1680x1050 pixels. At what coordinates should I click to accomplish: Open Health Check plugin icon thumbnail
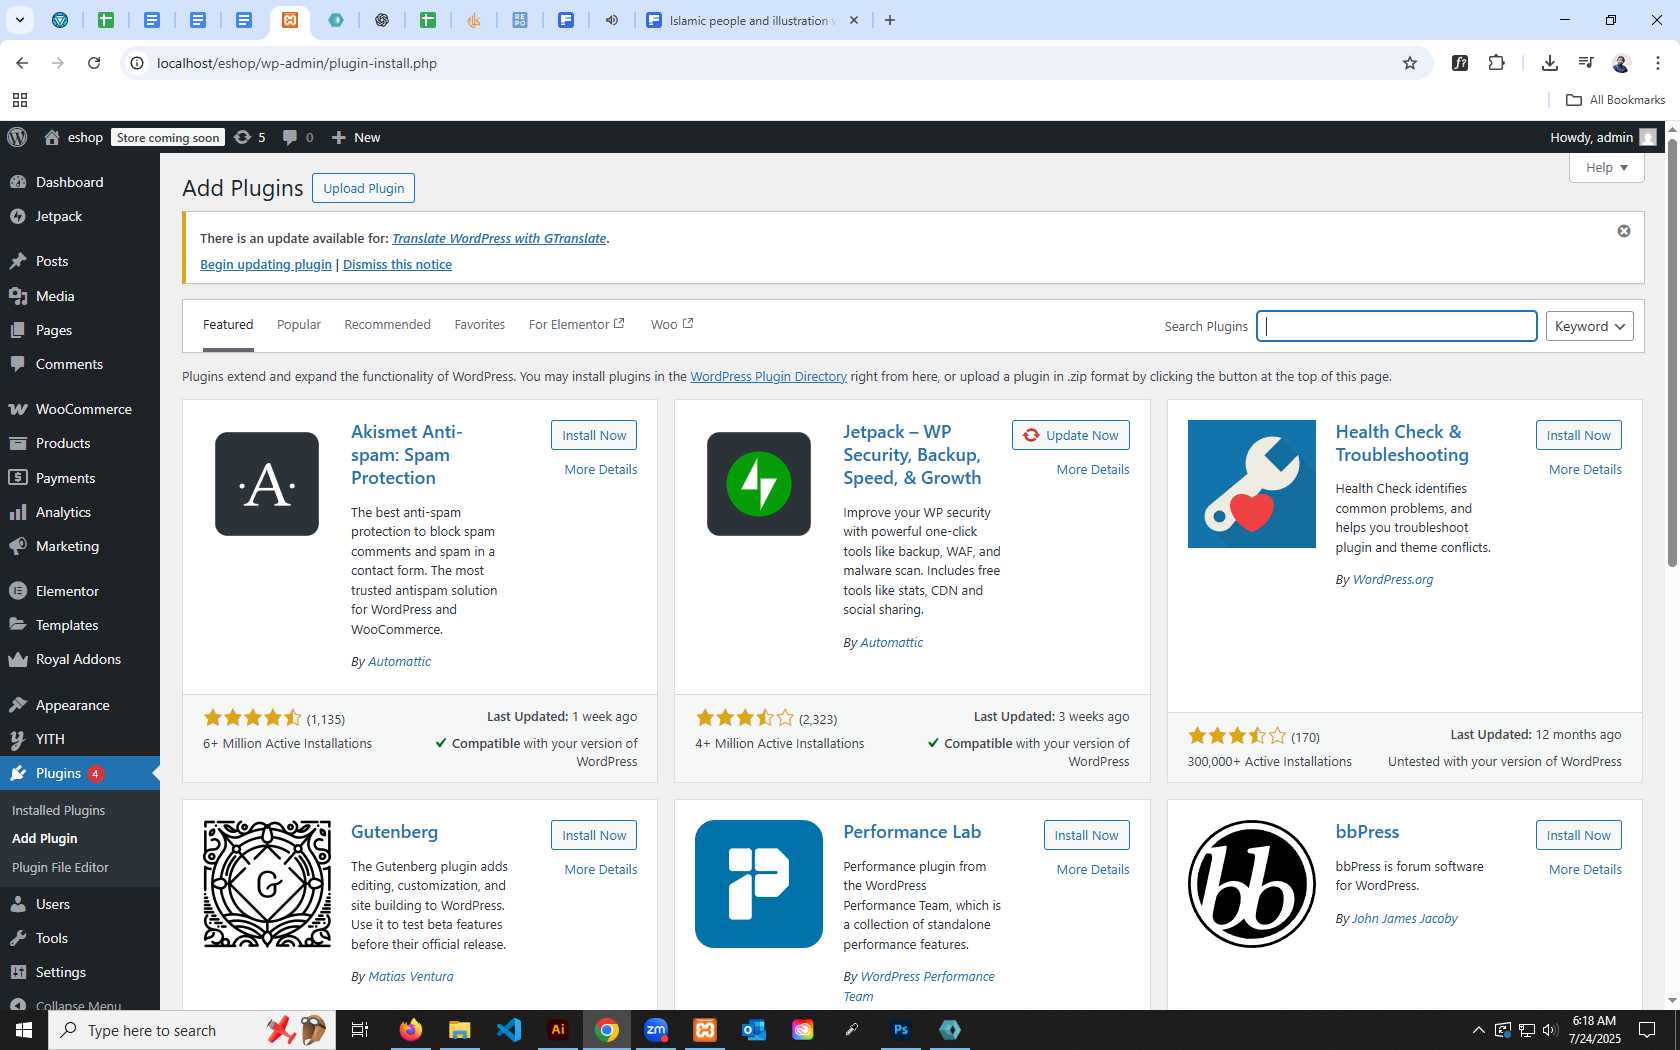coord(1252,484)
